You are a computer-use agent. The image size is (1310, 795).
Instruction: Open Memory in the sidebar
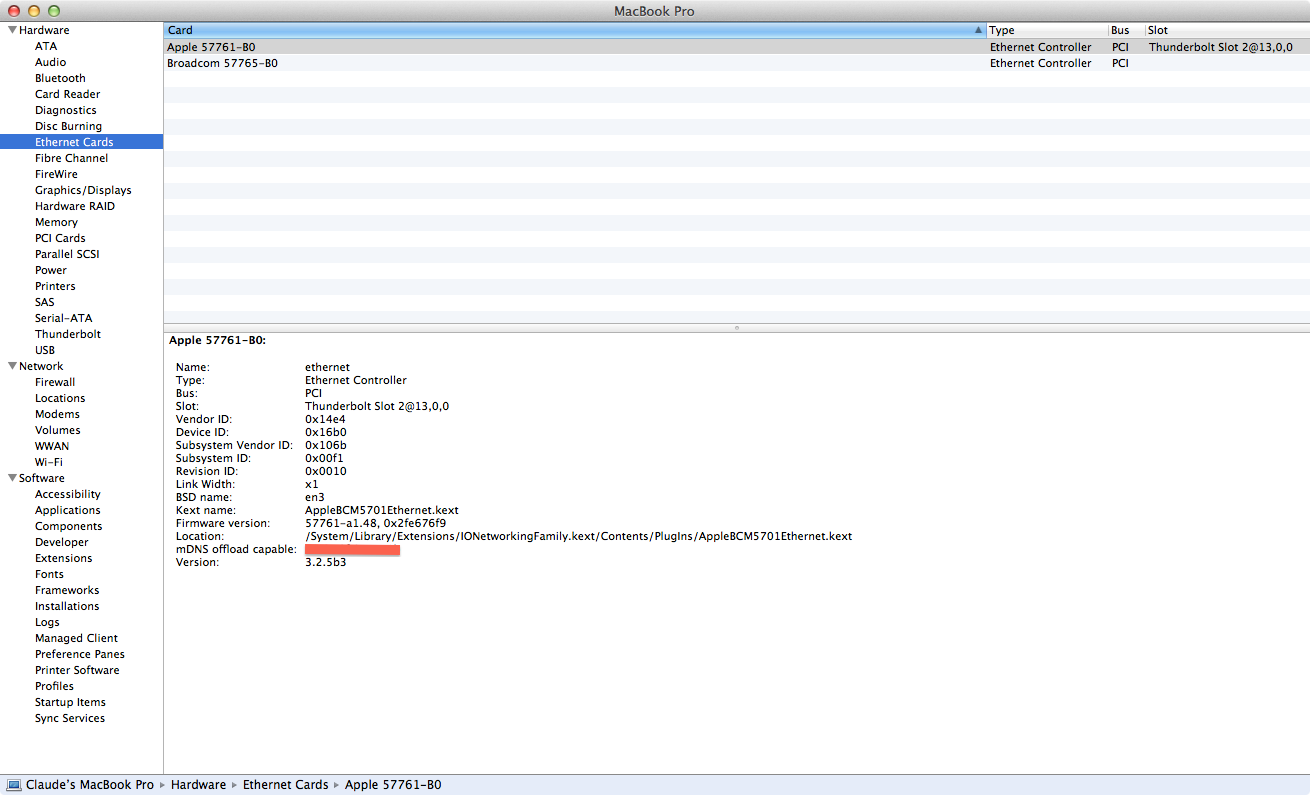coord(56,222)
